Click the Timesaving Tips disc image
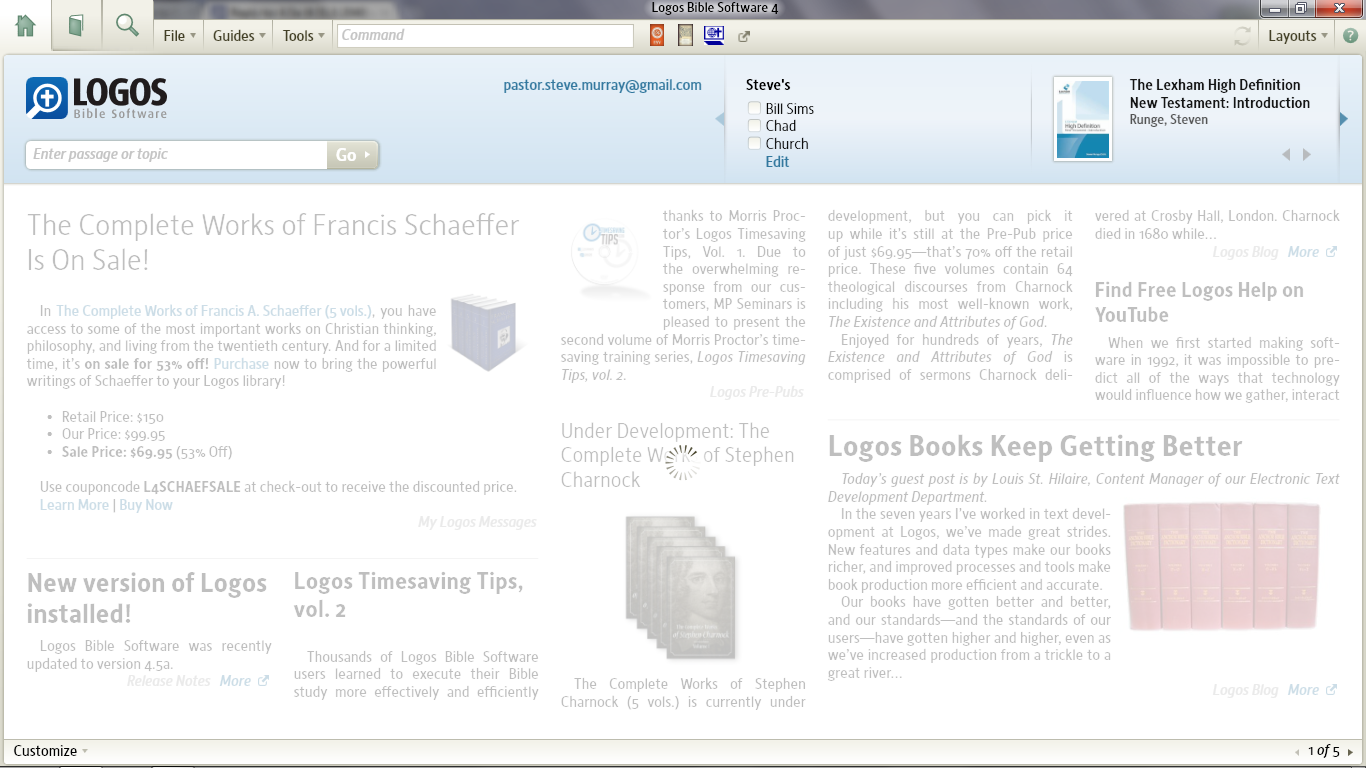Screen dimensions: 1366x768 [609, 258]
